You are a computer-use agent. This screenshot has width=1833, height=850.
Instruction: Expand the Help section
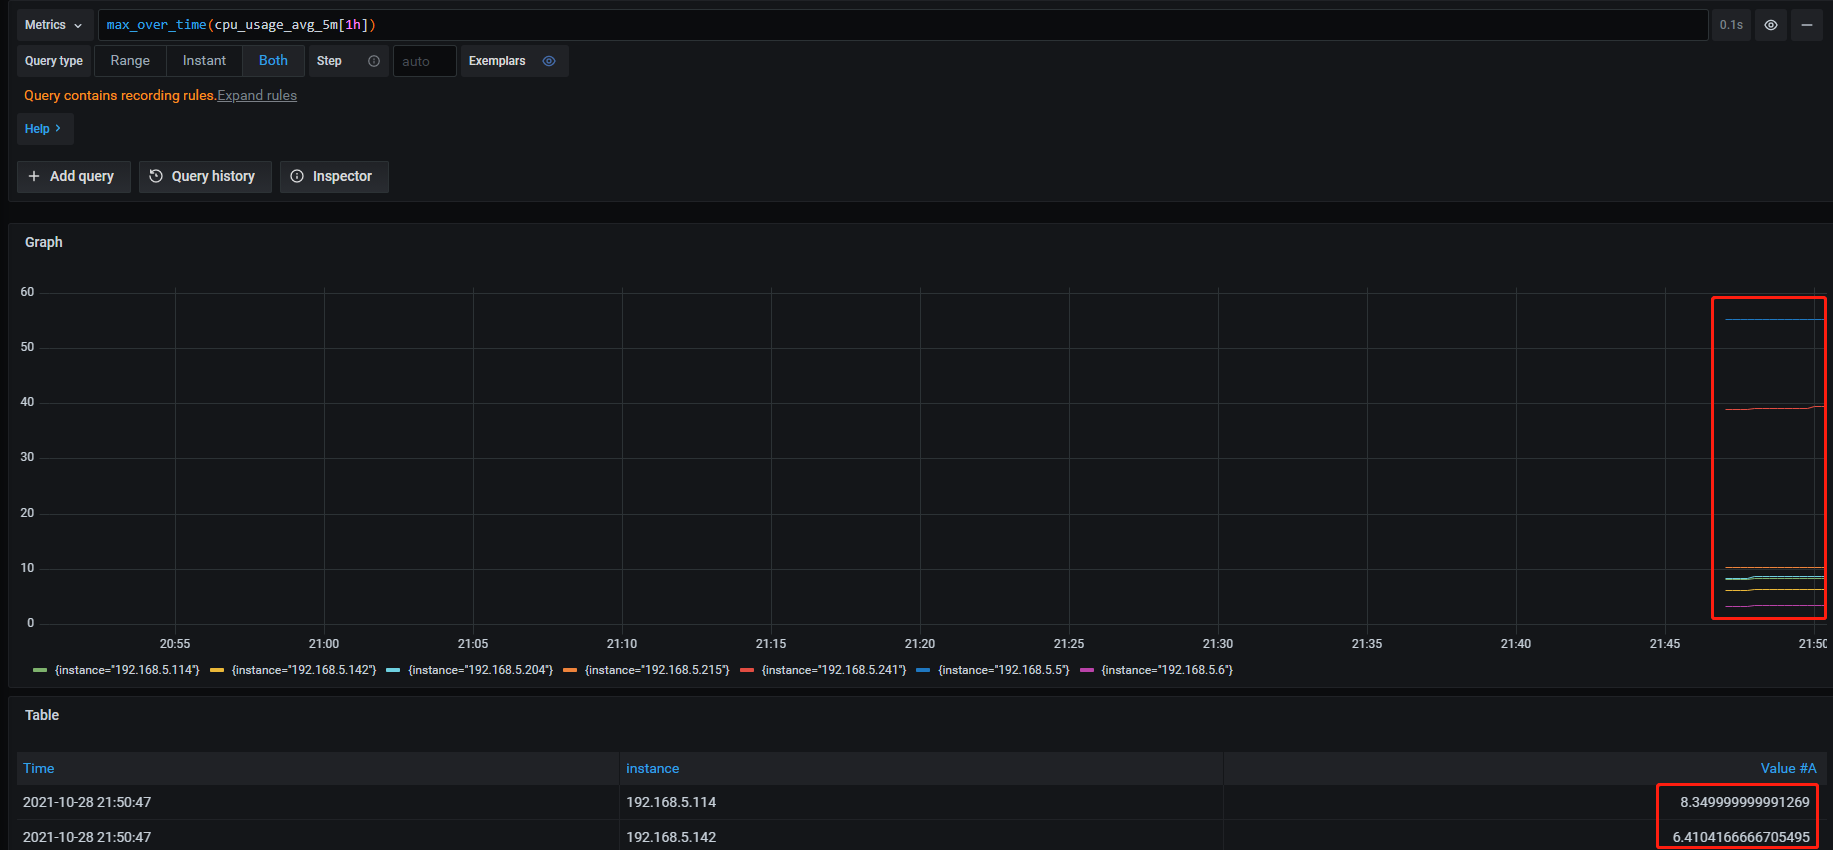tap(44, 129)
